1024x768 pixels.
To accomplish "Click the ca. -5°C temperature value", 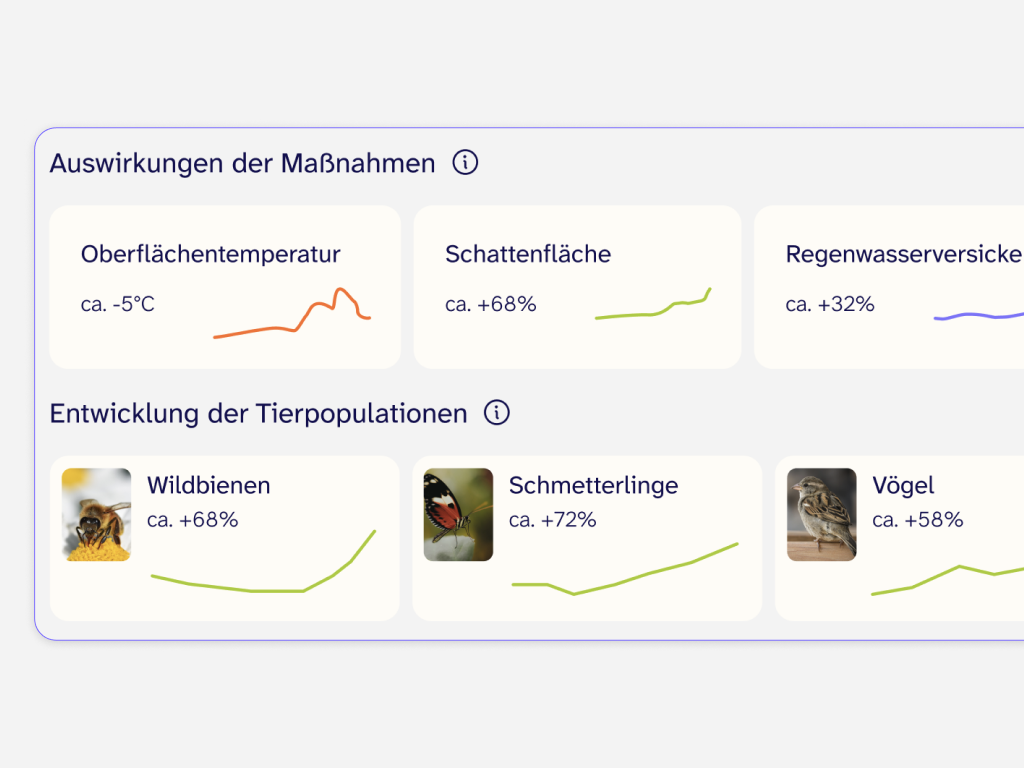I will coord(118,304).
